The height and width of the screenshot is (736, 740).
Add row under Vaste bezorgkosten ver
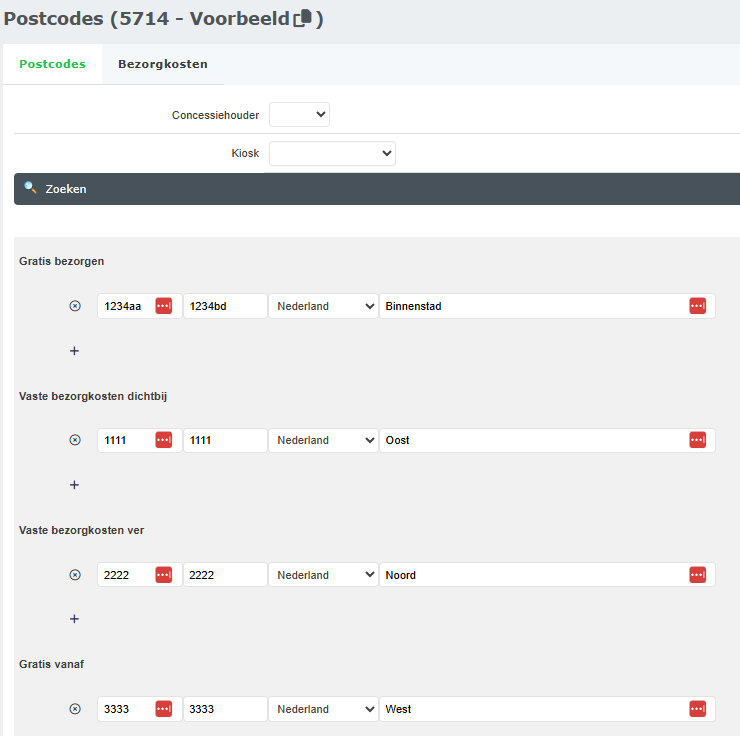pos(74,619)
